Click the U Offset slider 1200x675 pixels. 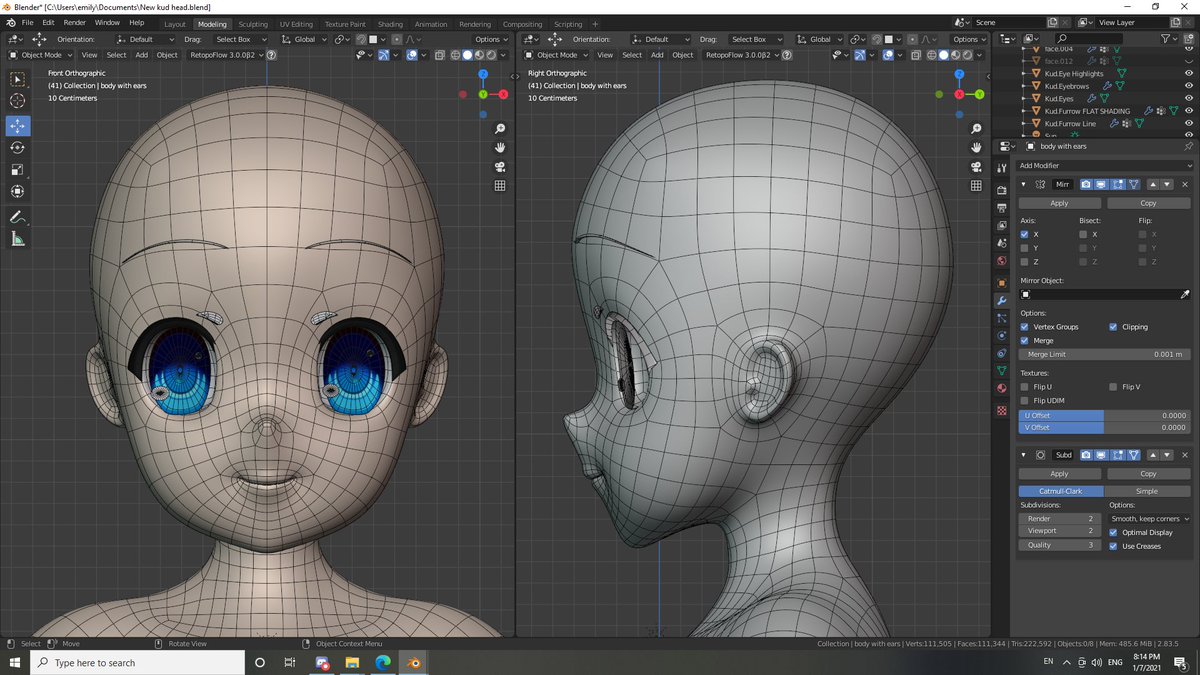(1104, 415)
